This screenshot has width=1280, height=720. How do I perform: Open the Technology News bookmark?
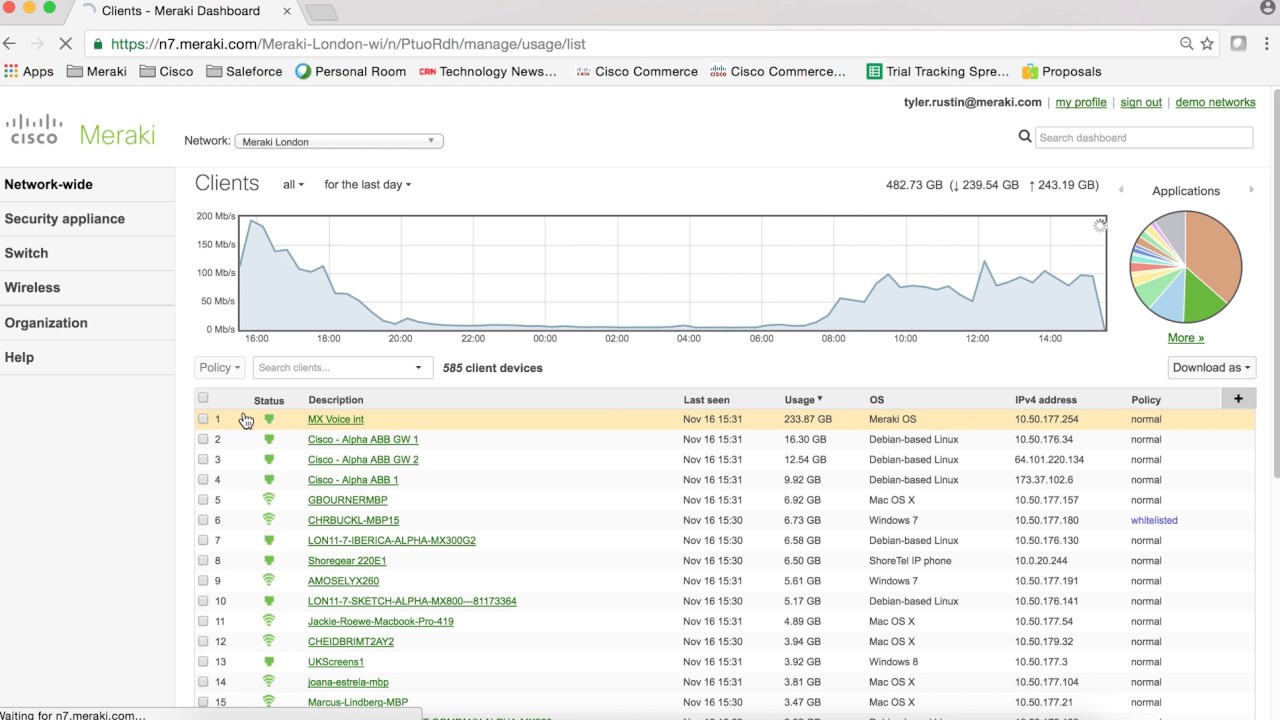tap(488, 71)
